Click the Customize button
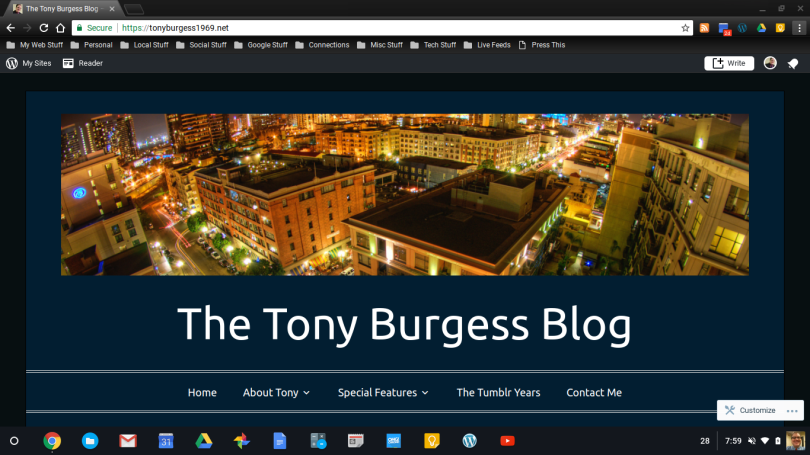Screen dimensions: 810x455 coord(749,410)
